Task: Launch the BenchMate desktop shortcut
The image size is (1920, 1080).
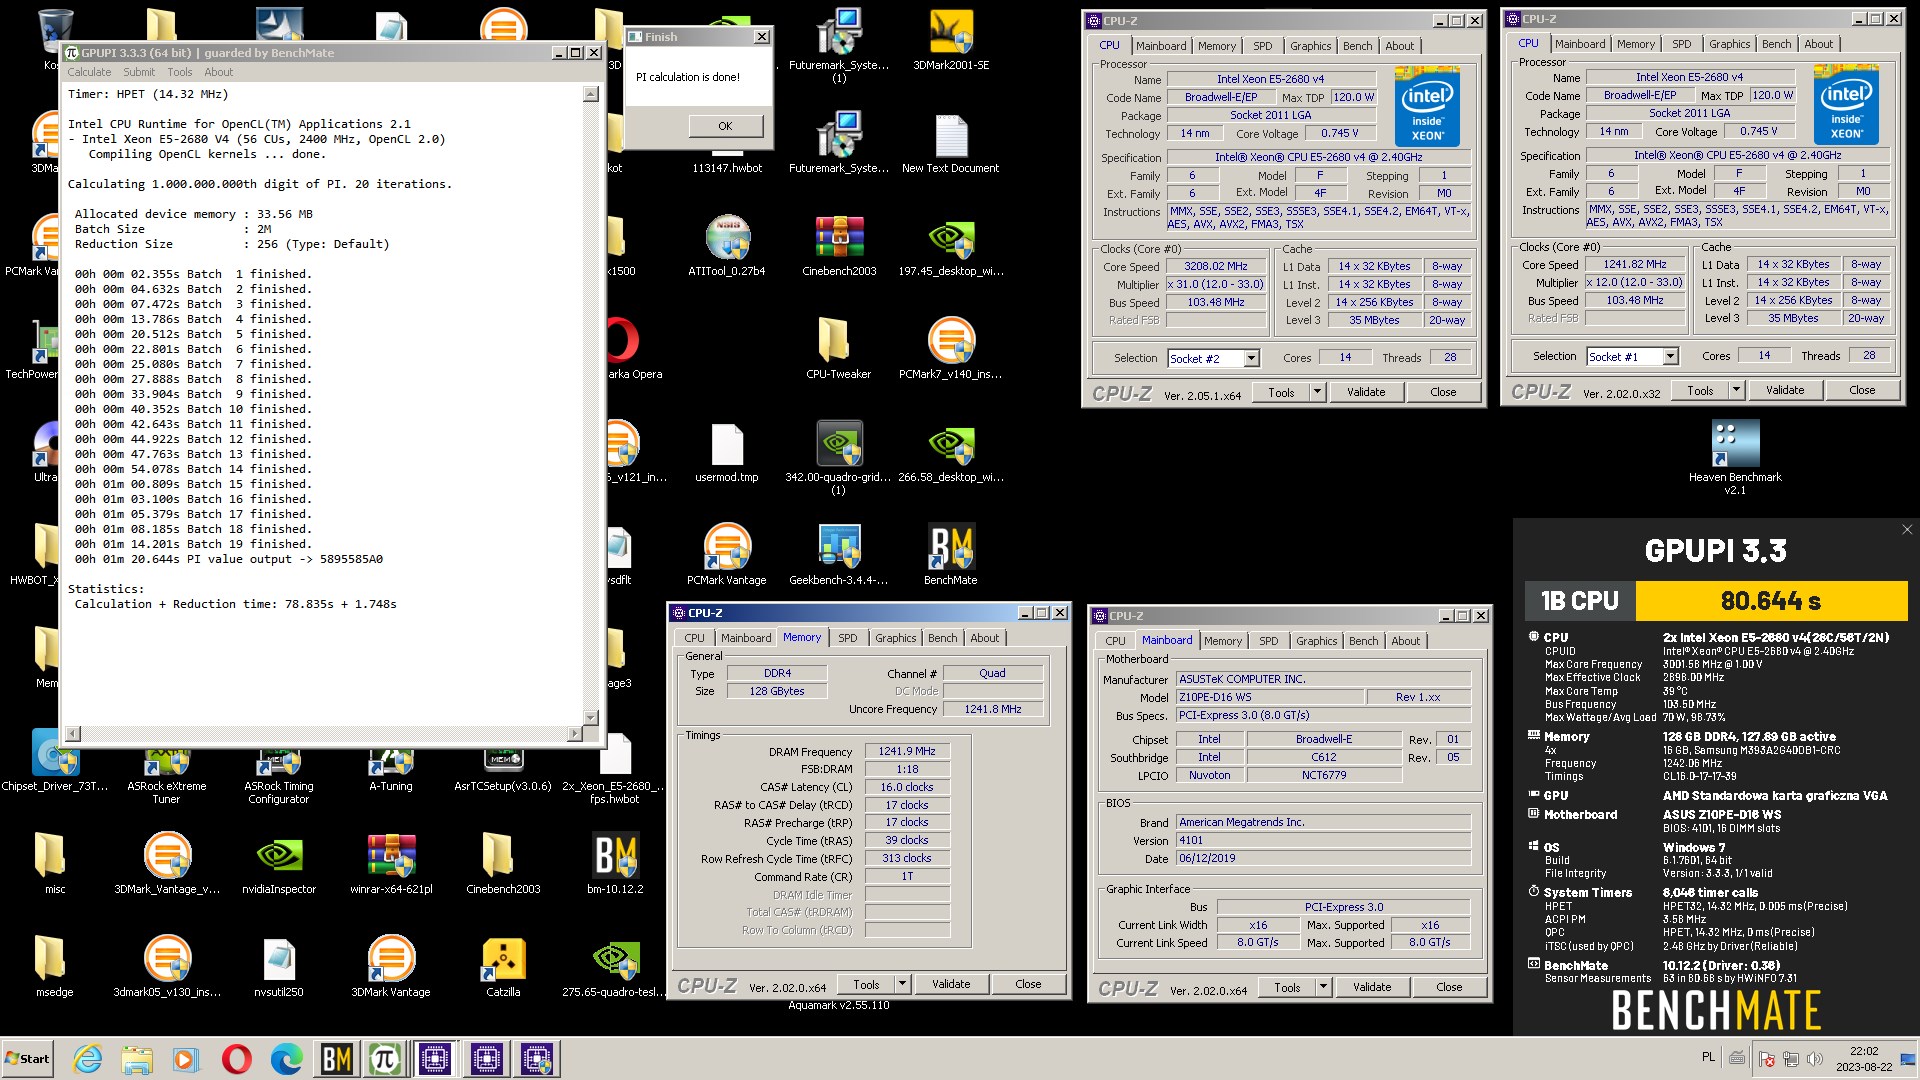Action: [x=951, y=554]
